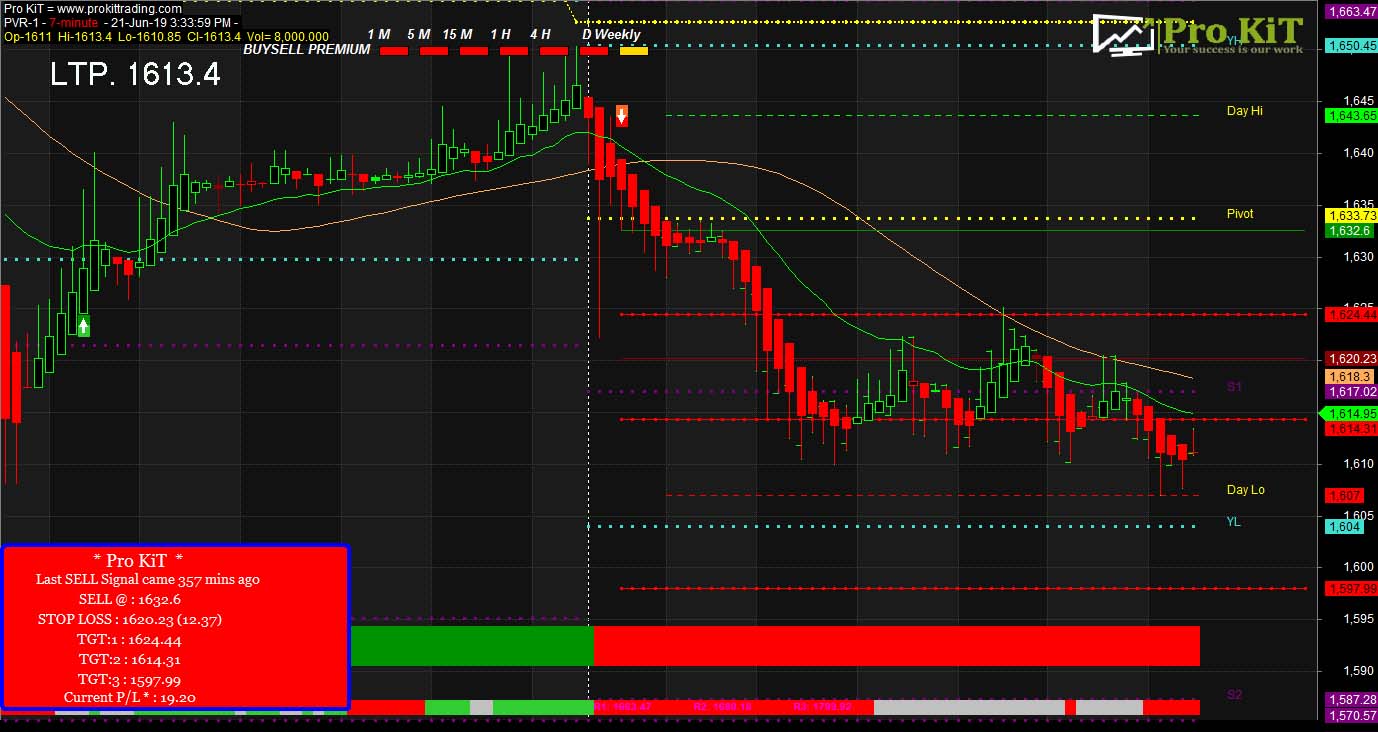
Task: Click the red sell-signal arrow badge
Action: [621, 115]
